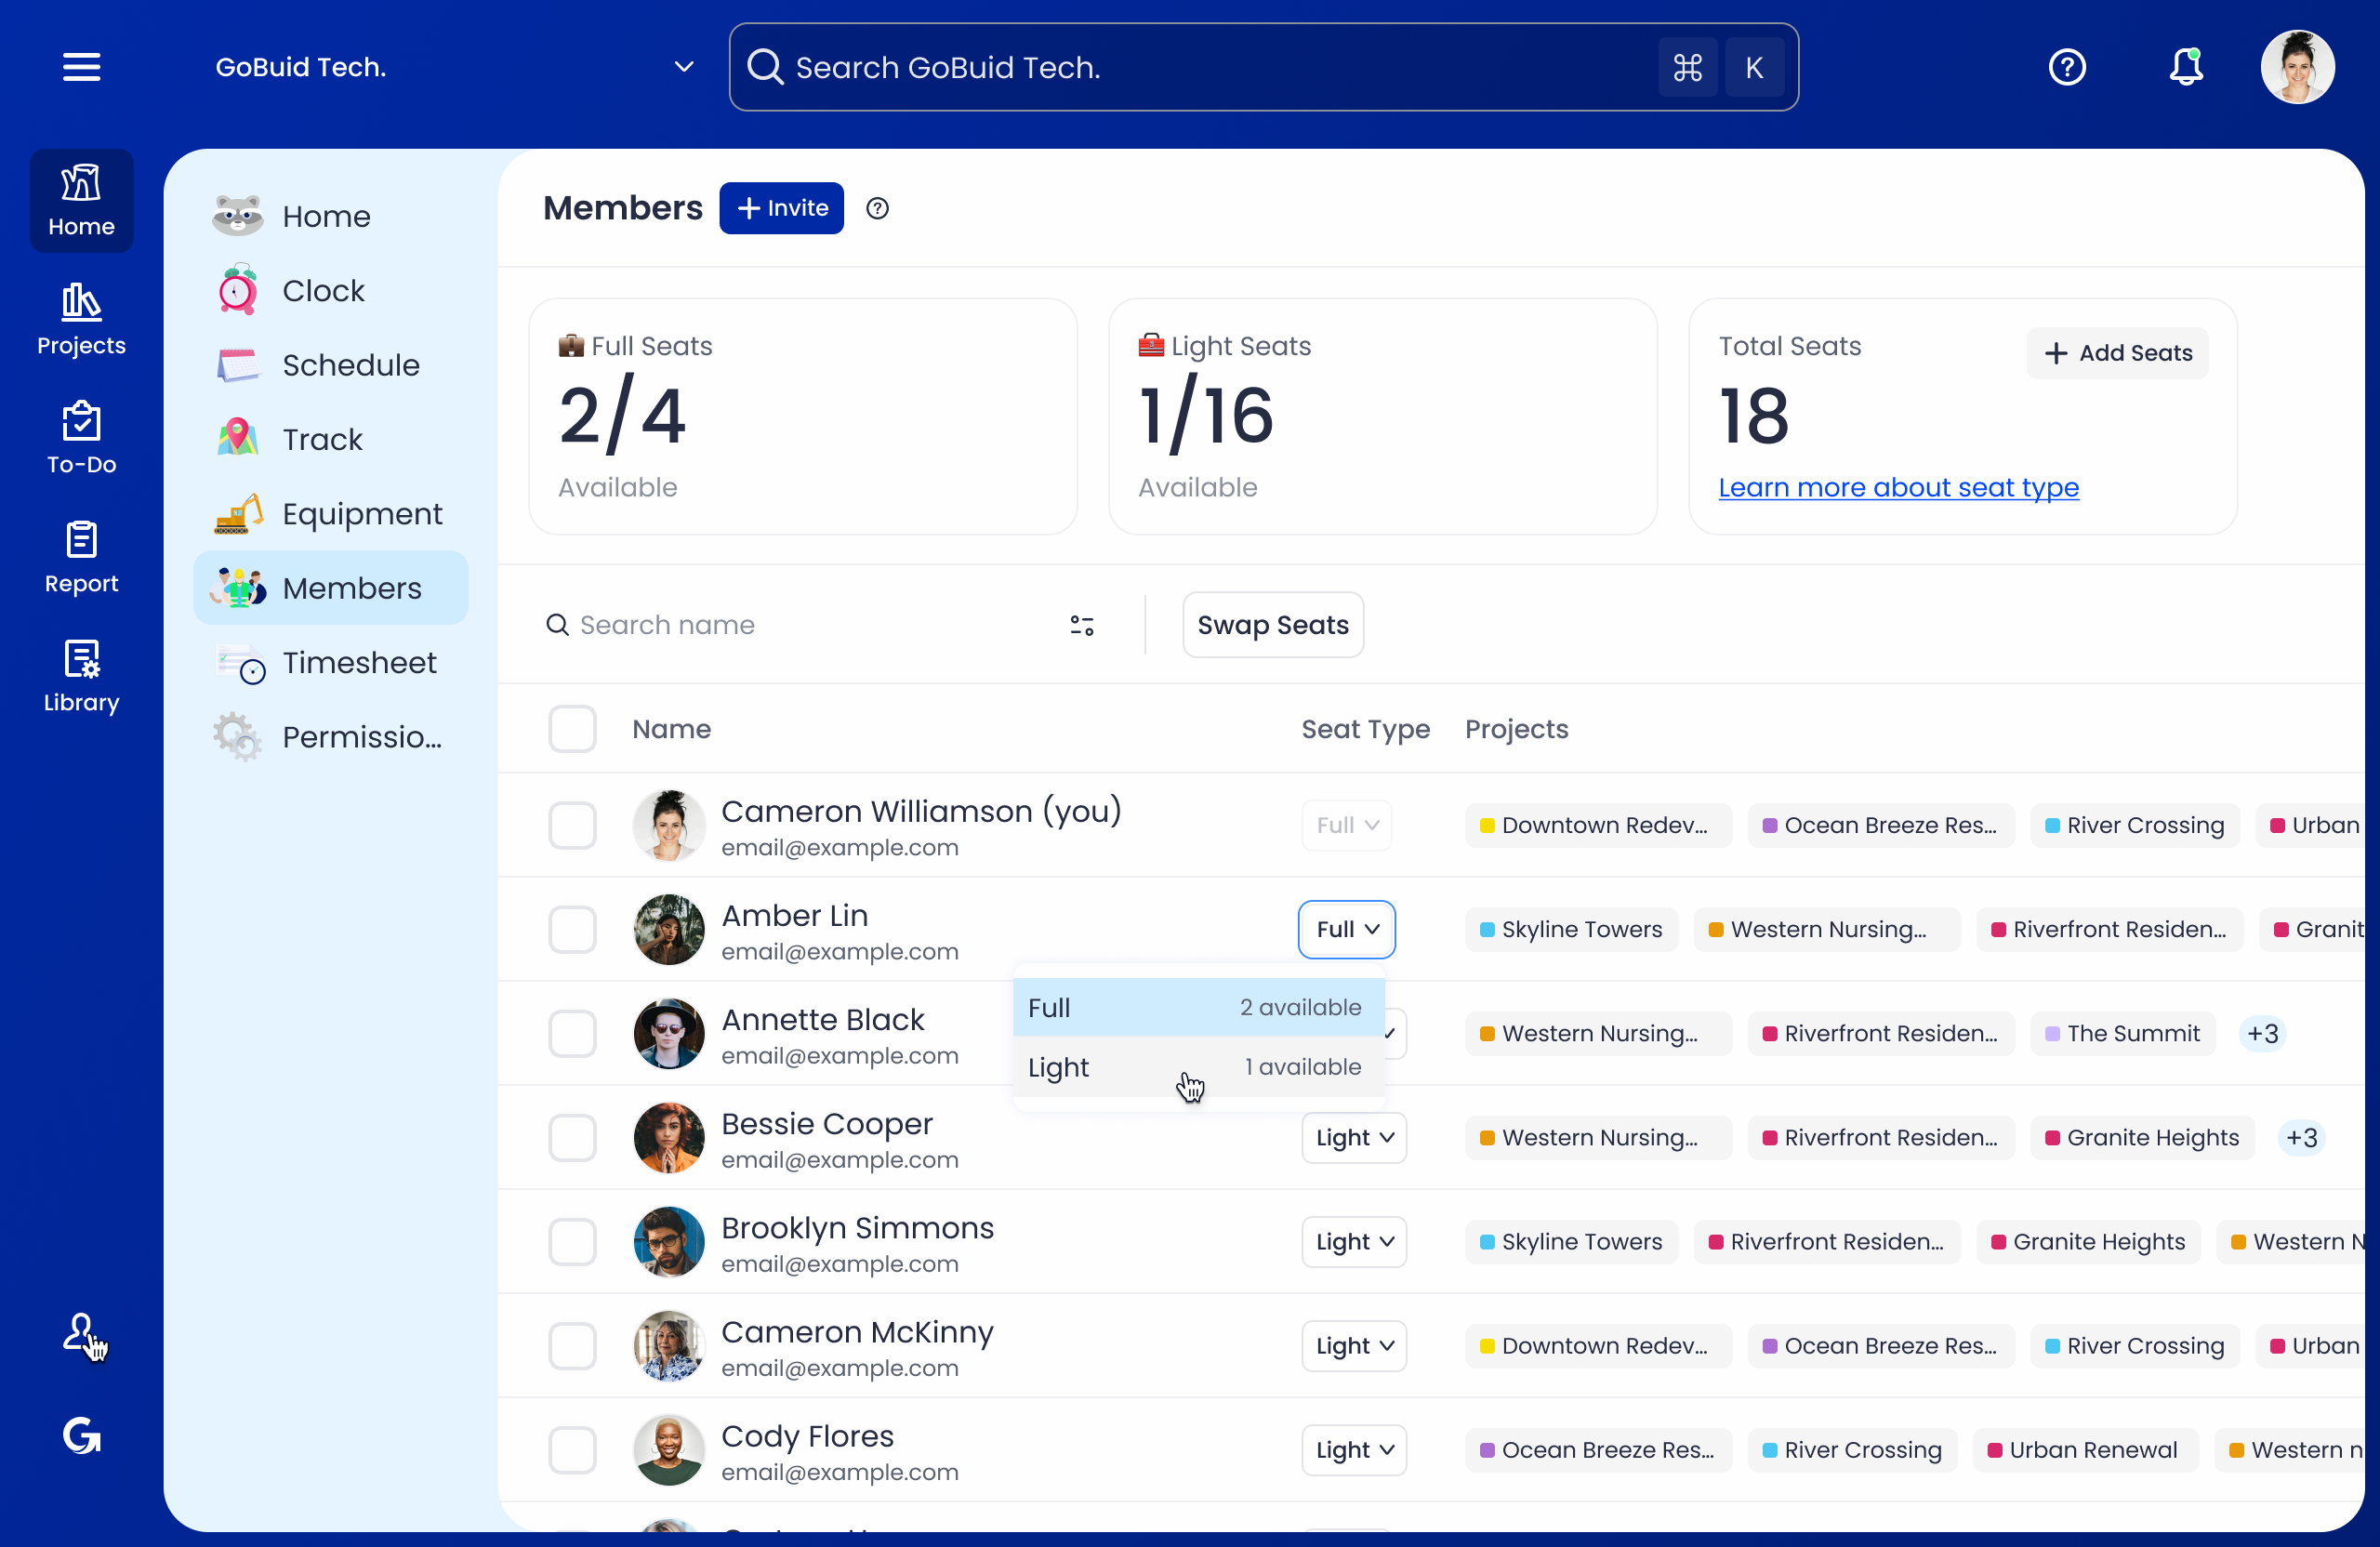The image size is (2380, 1547).
Task: Tick the checkbox for Brooklyn Simmons
Action: point(572,1241)
